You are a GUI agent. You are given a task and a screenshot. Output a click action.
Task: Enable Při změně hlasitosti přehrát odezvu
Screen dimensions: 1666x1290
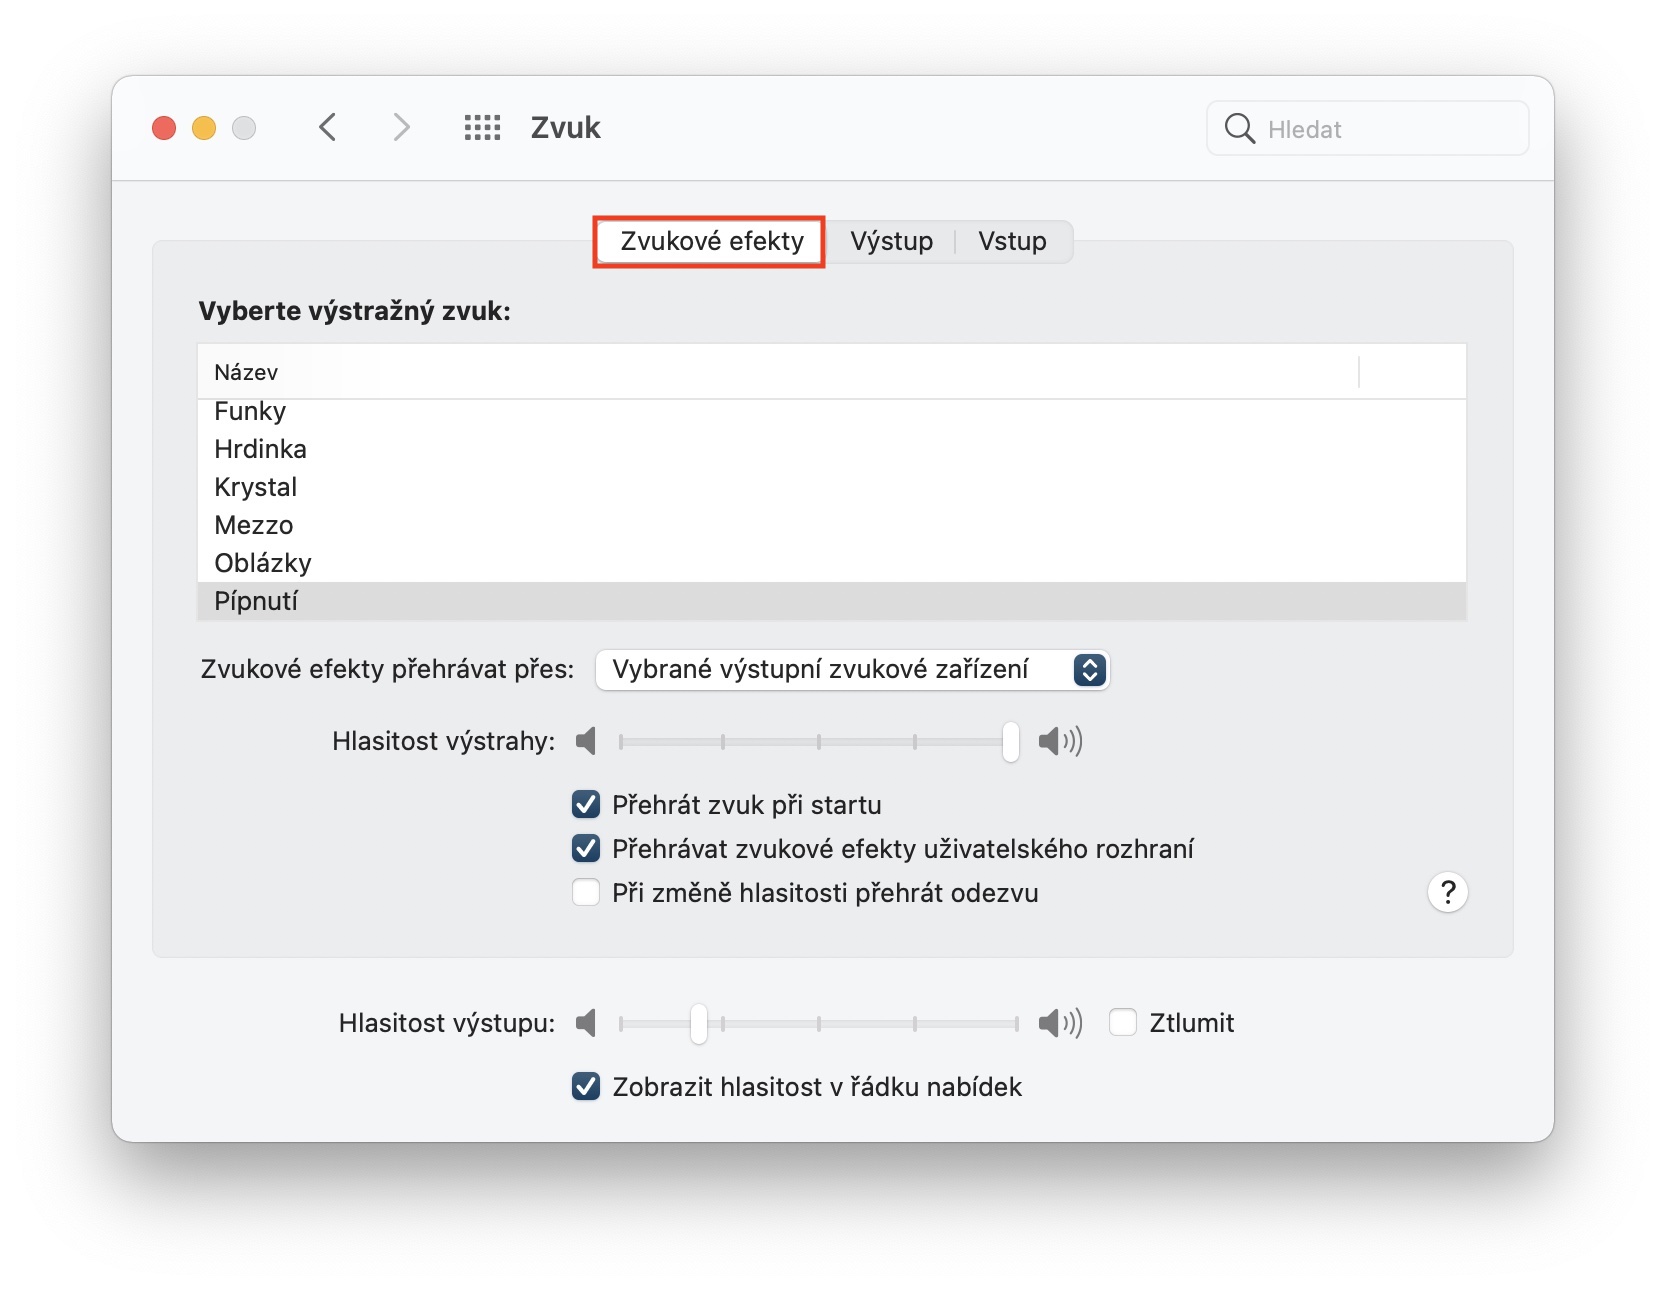coord(586,892)
